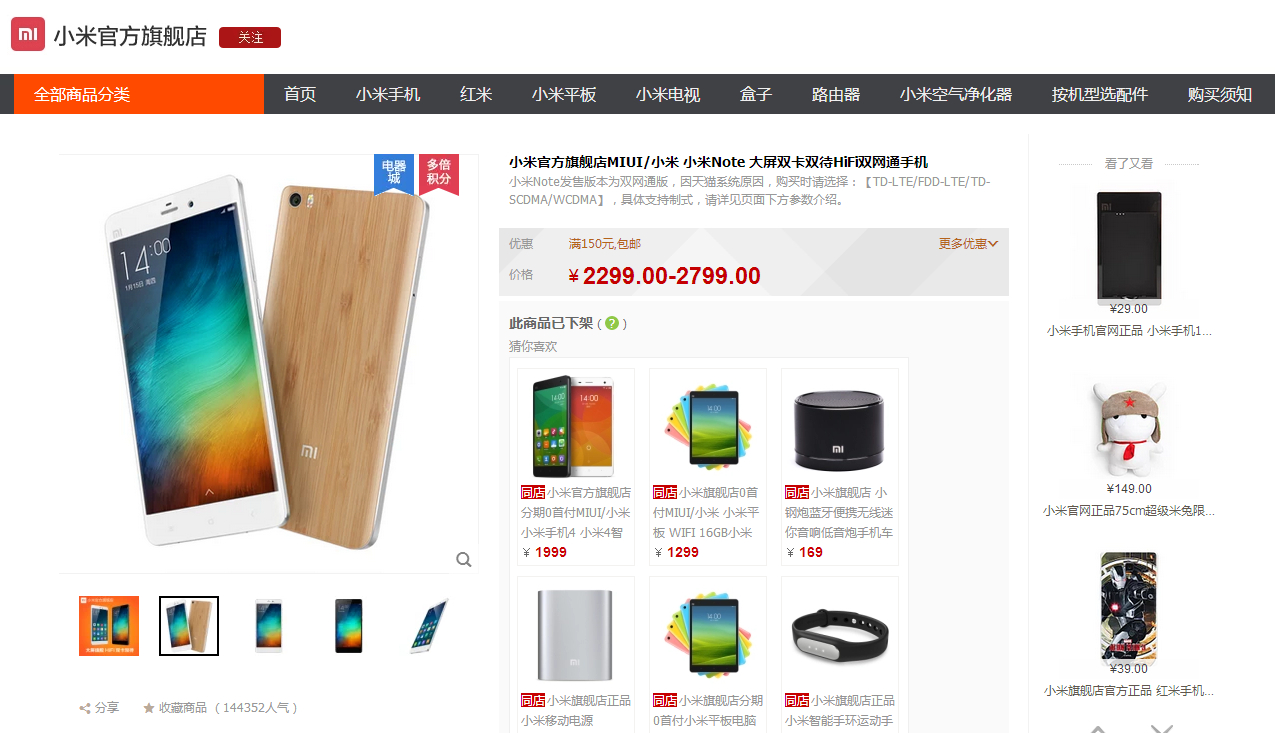Click the 多倍积分 red badge
The width and height of the screenshot is (1275, 733).
[438, 173]
